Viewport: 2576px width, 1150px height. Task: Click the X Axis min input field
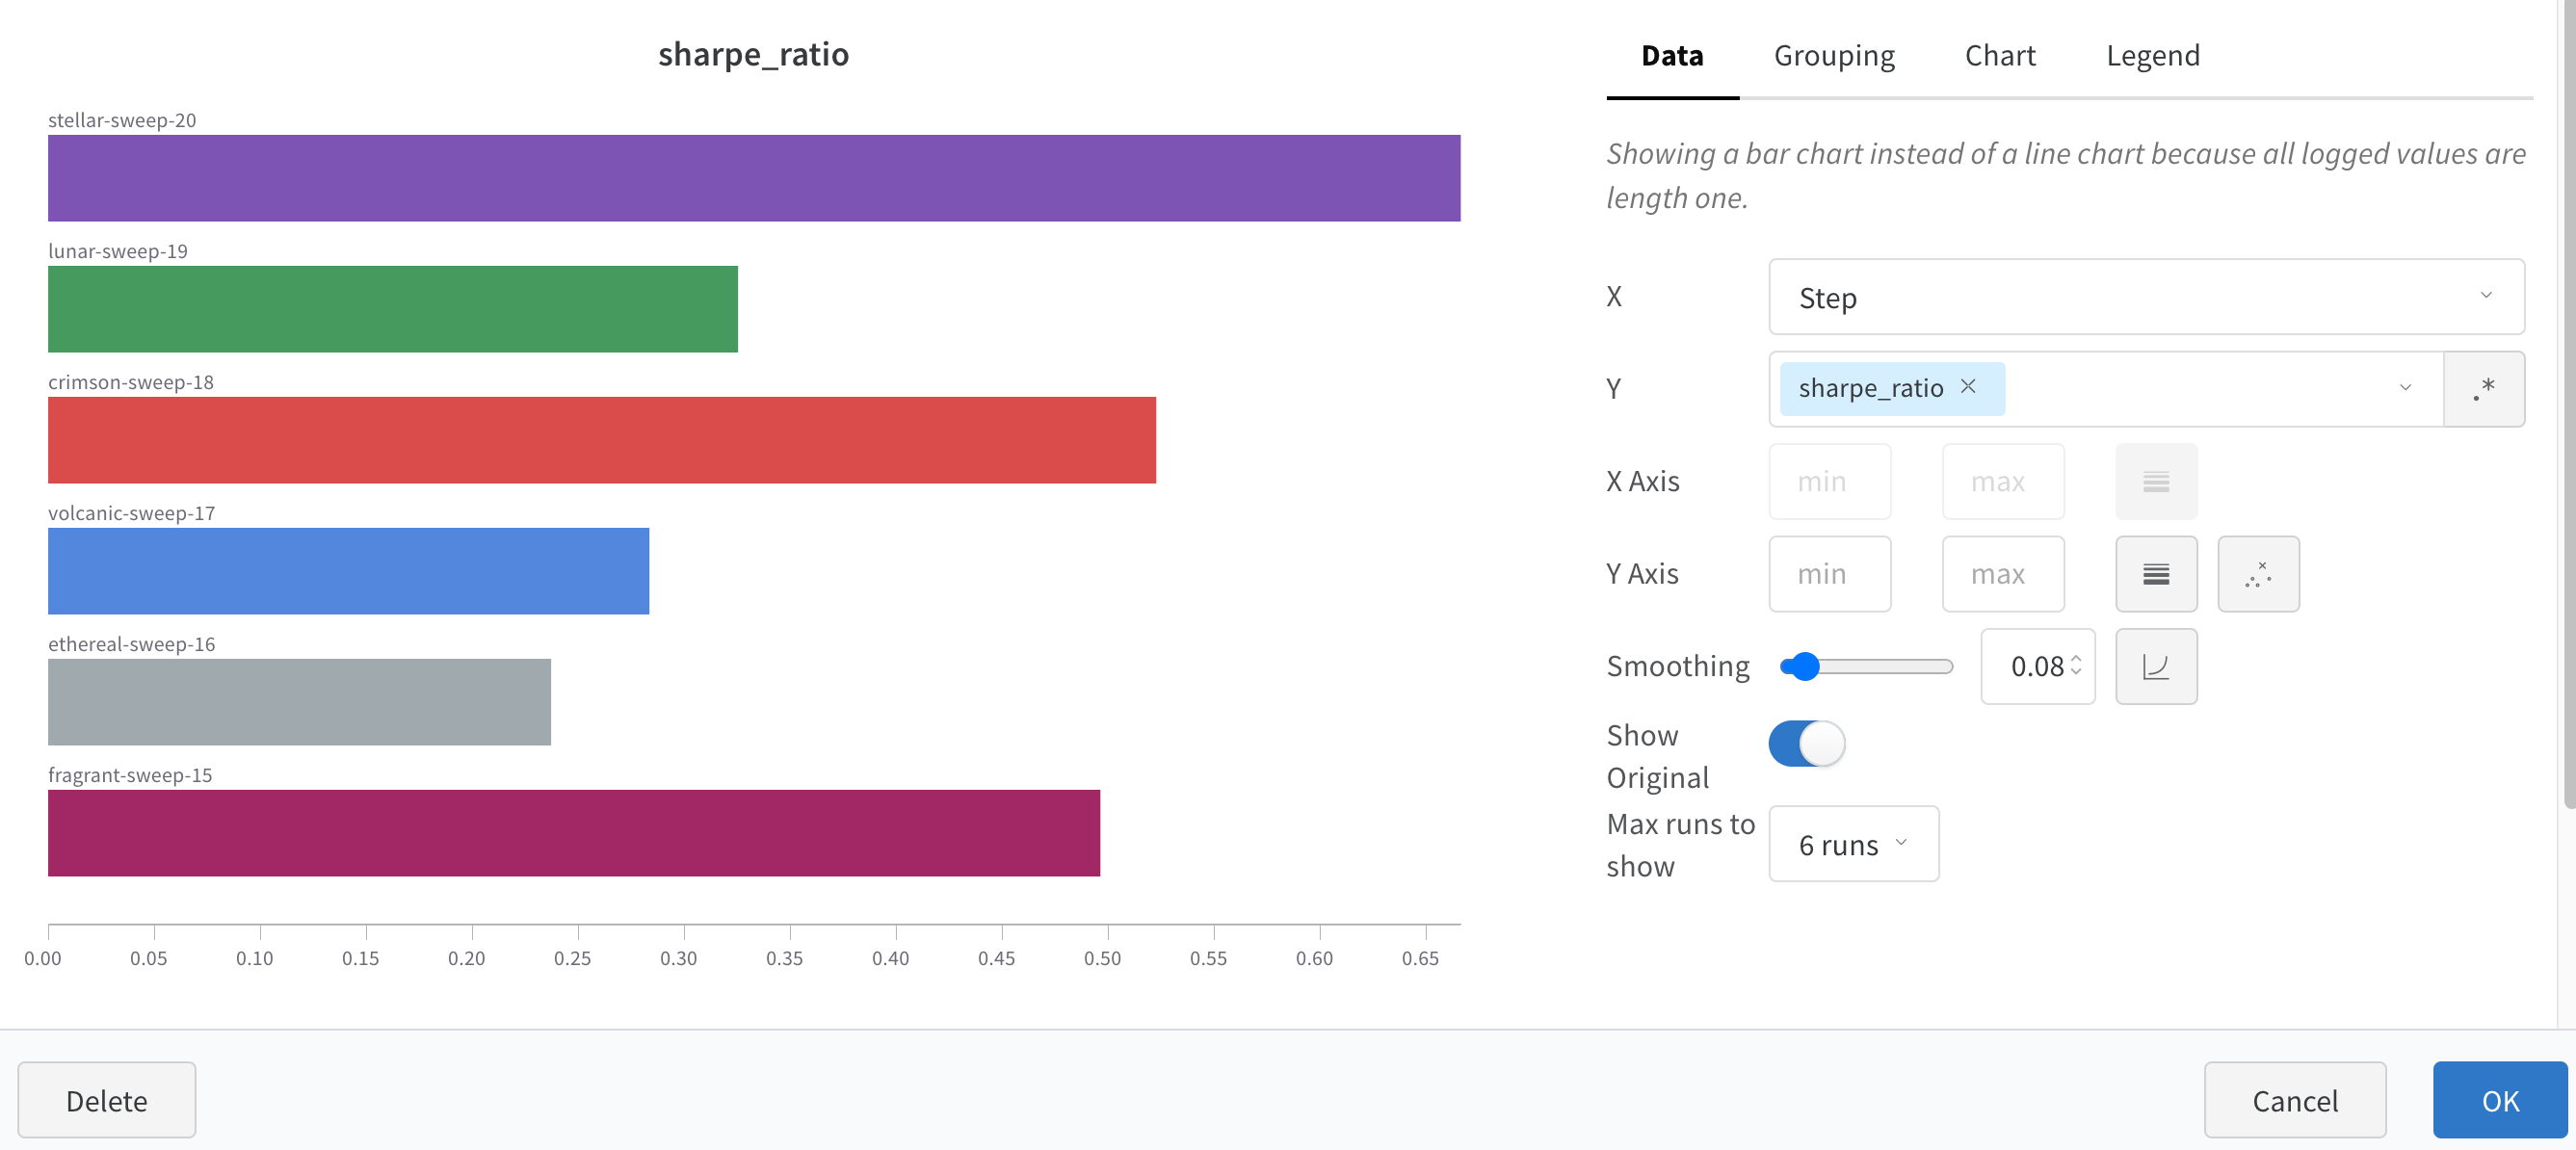(1829, 481)
